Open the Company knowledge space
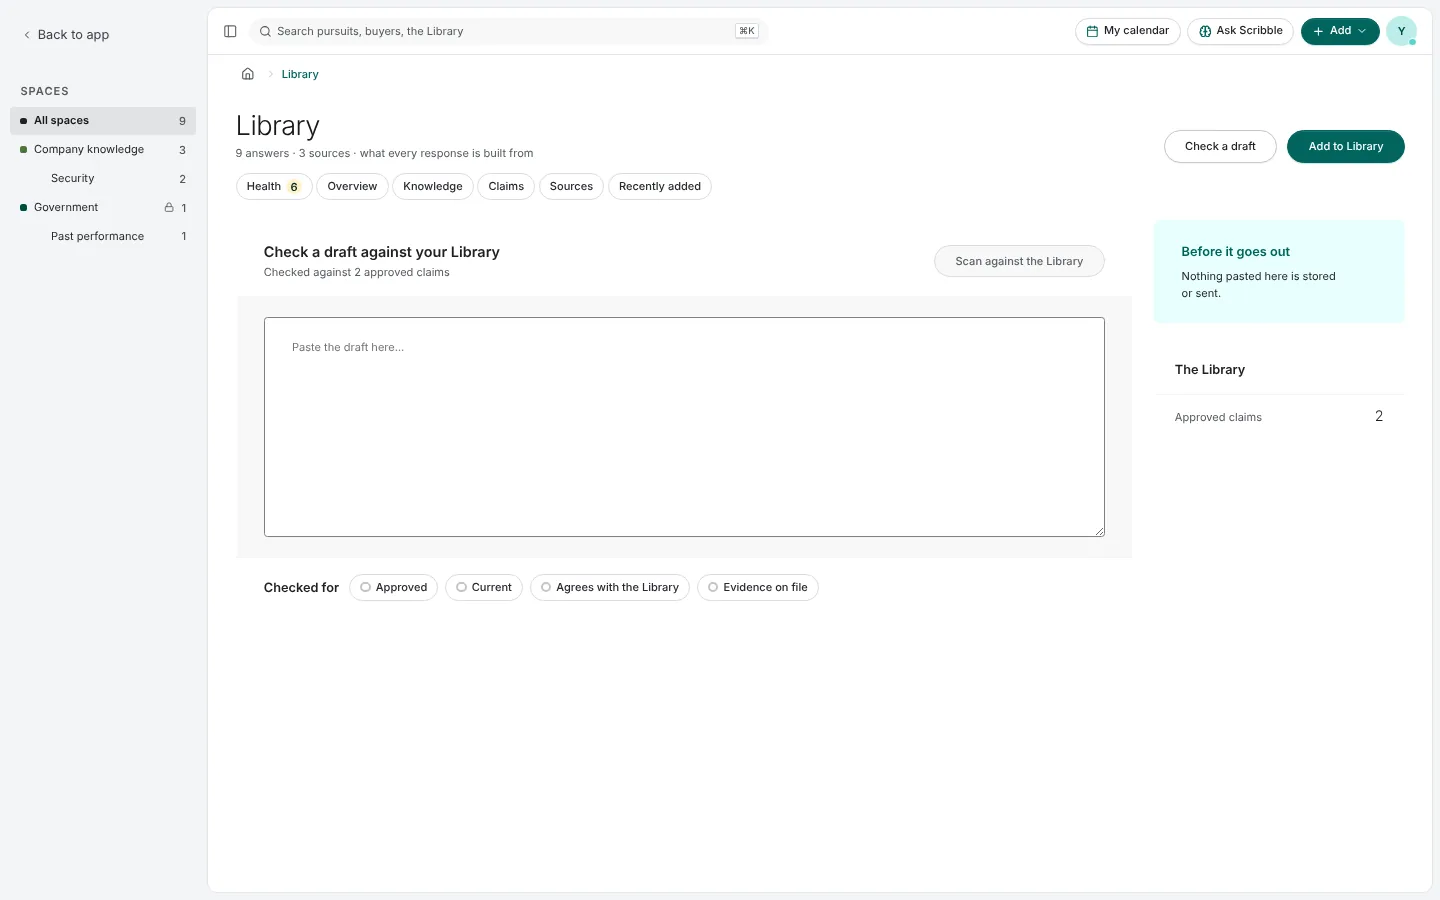1440x900 pixels. [103, 150]
